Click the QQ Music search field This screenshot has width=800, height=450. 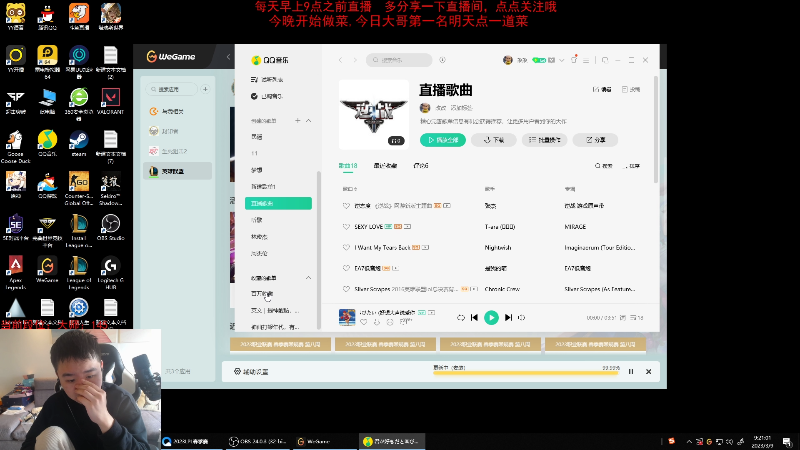click(399, 60)
